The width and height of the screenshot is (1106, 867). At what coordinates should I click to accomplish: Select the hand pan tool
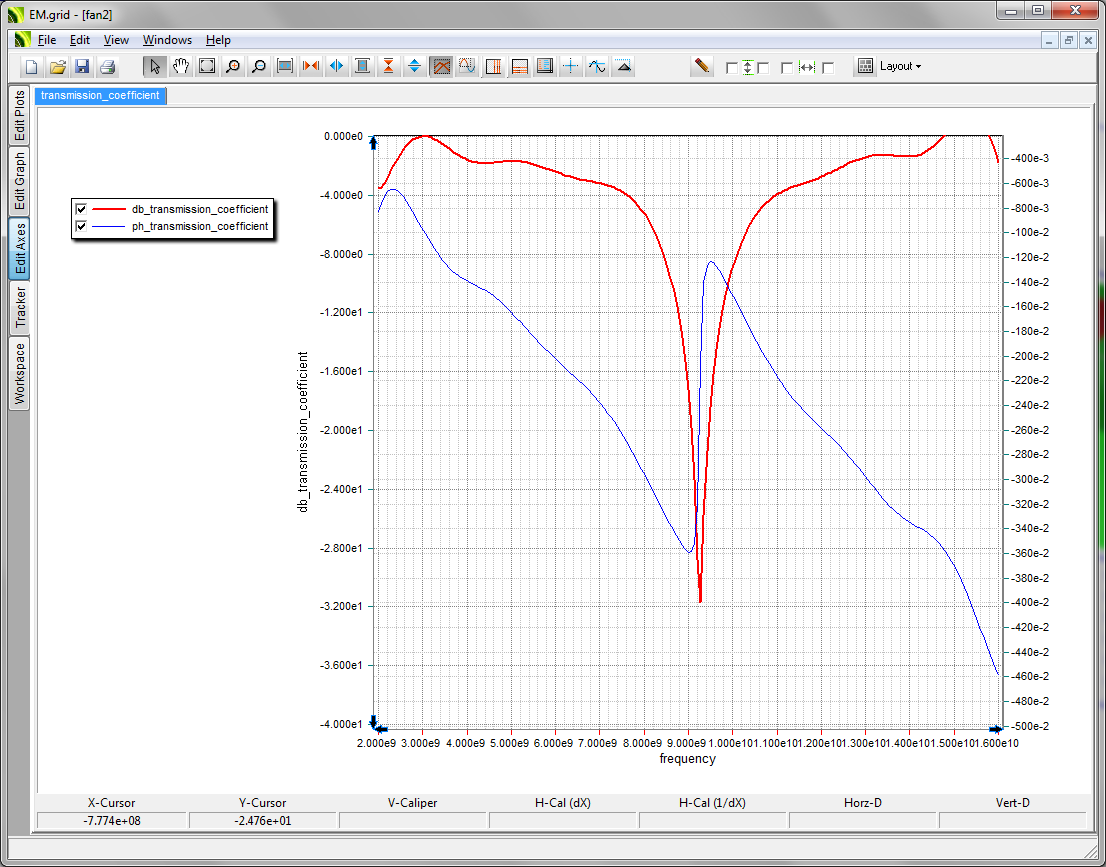click(x=181, y=66)
